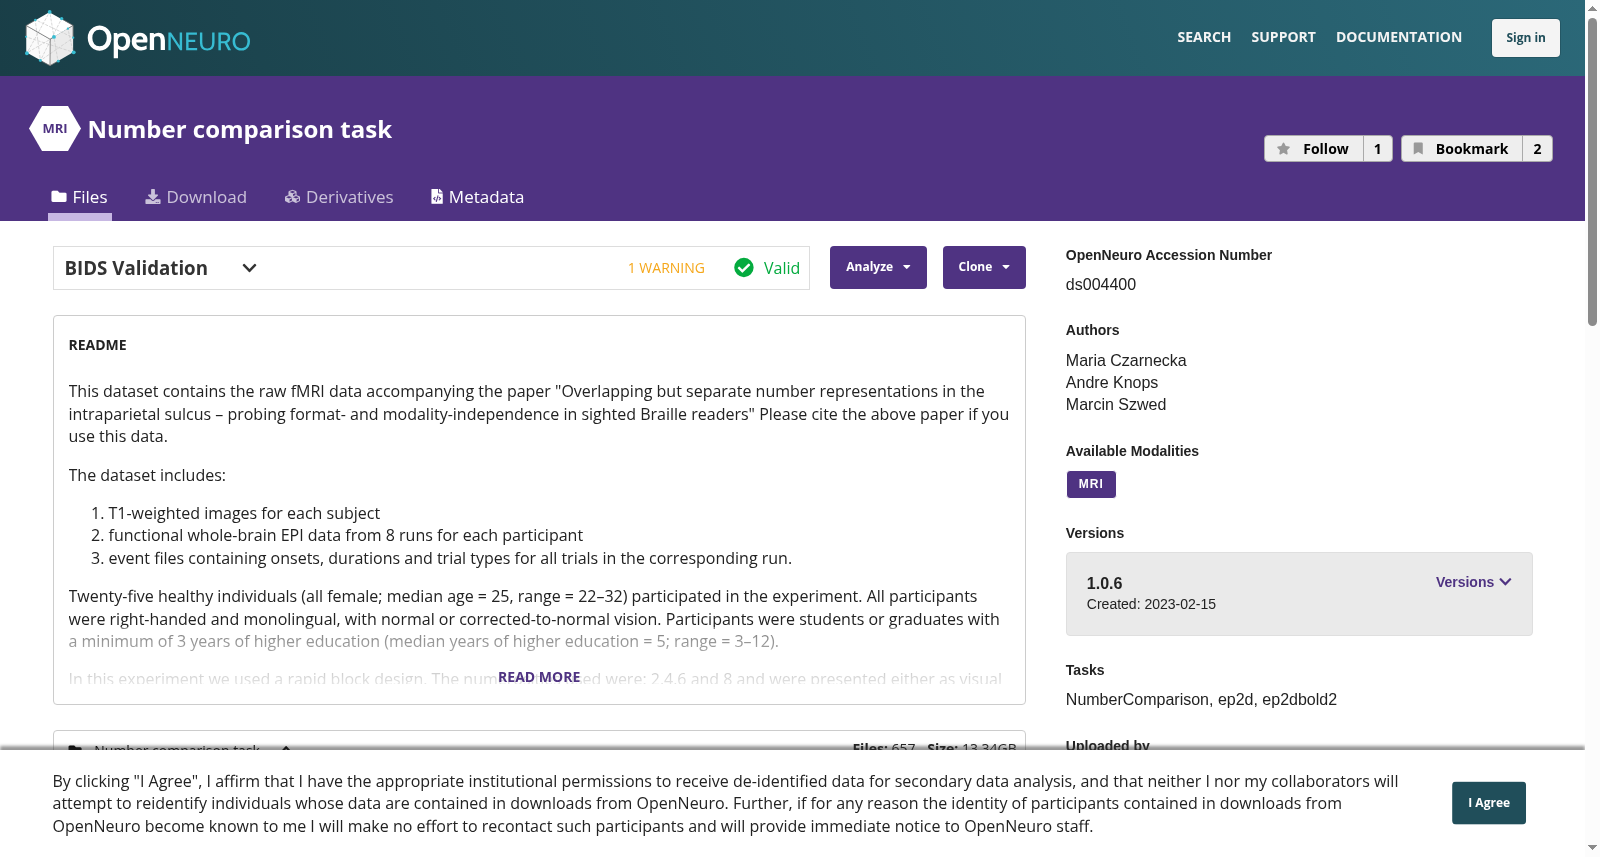
Task: Follow this dataset
Action: 1314,149
